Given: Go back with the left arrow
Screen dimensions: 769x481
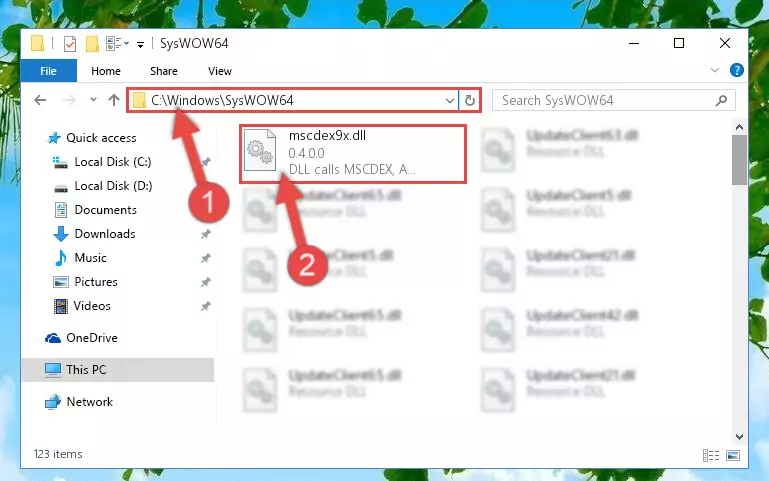Looking at the screenshot, I should click(x=40, y=100).
